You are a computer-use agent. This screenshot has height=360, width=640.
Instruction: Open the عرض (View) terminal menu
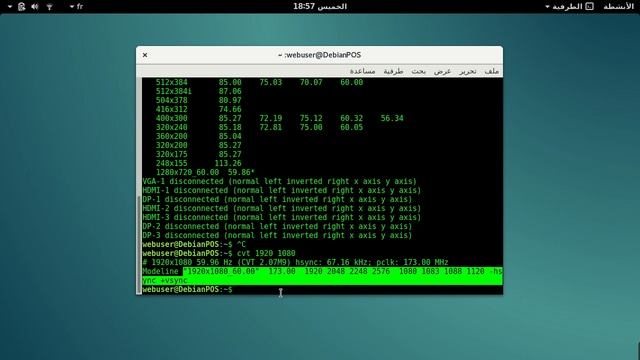pyautogui.click(x=442, y=71)
